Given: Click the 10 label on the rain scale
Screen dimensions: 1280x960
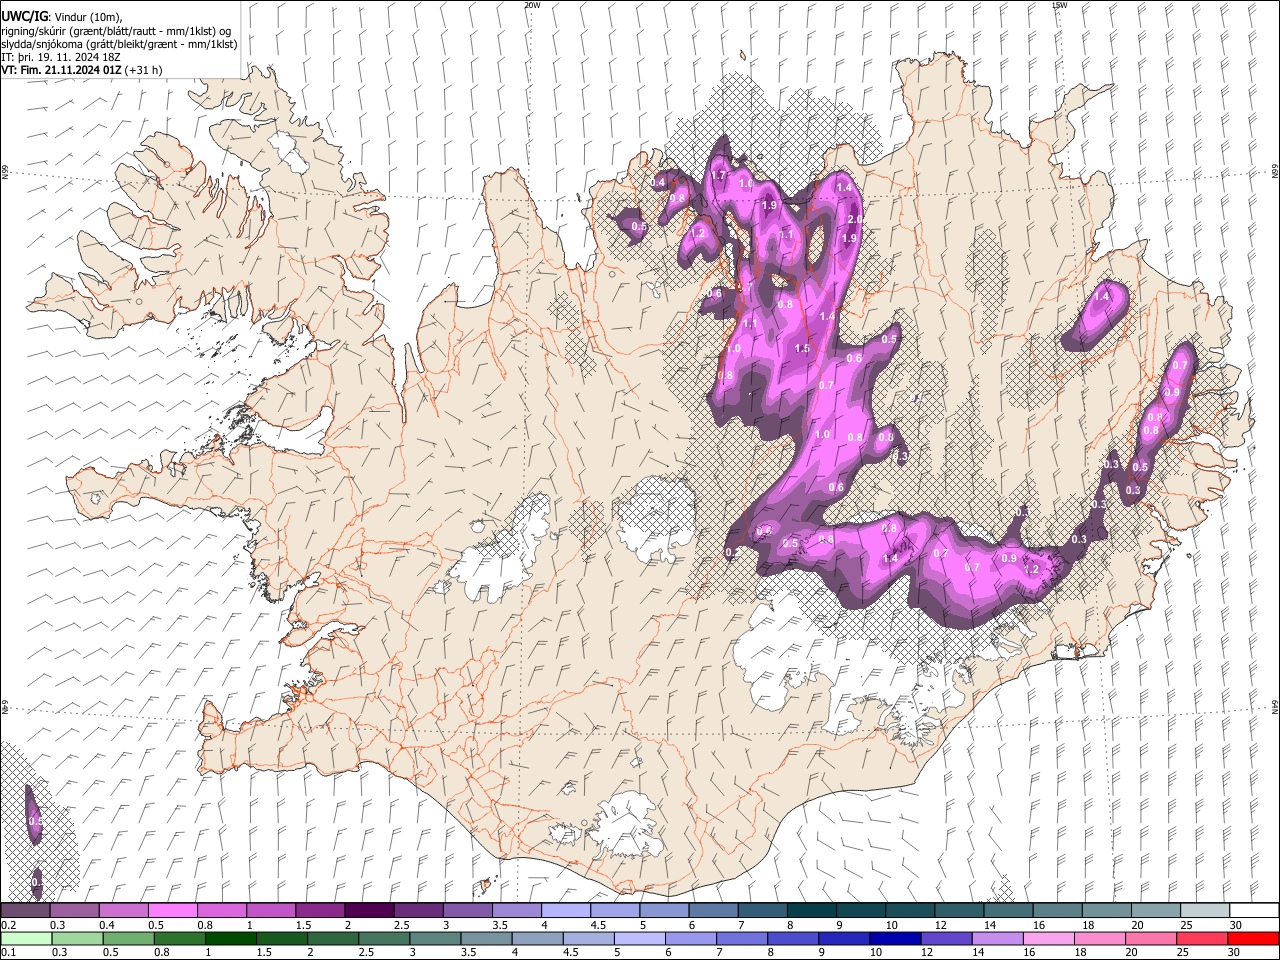Looking at the screenshot, I should click(874, 953).
